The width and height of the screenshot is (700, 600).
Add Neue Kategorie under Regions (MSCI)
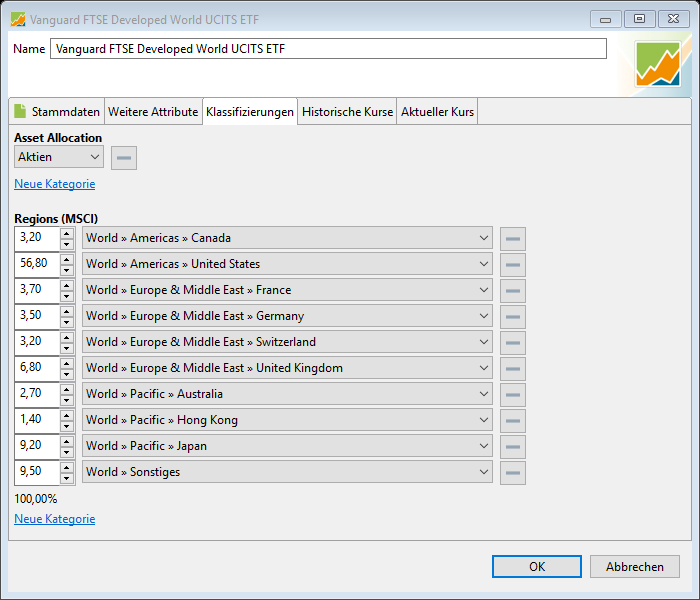click(x=54, y=519)
